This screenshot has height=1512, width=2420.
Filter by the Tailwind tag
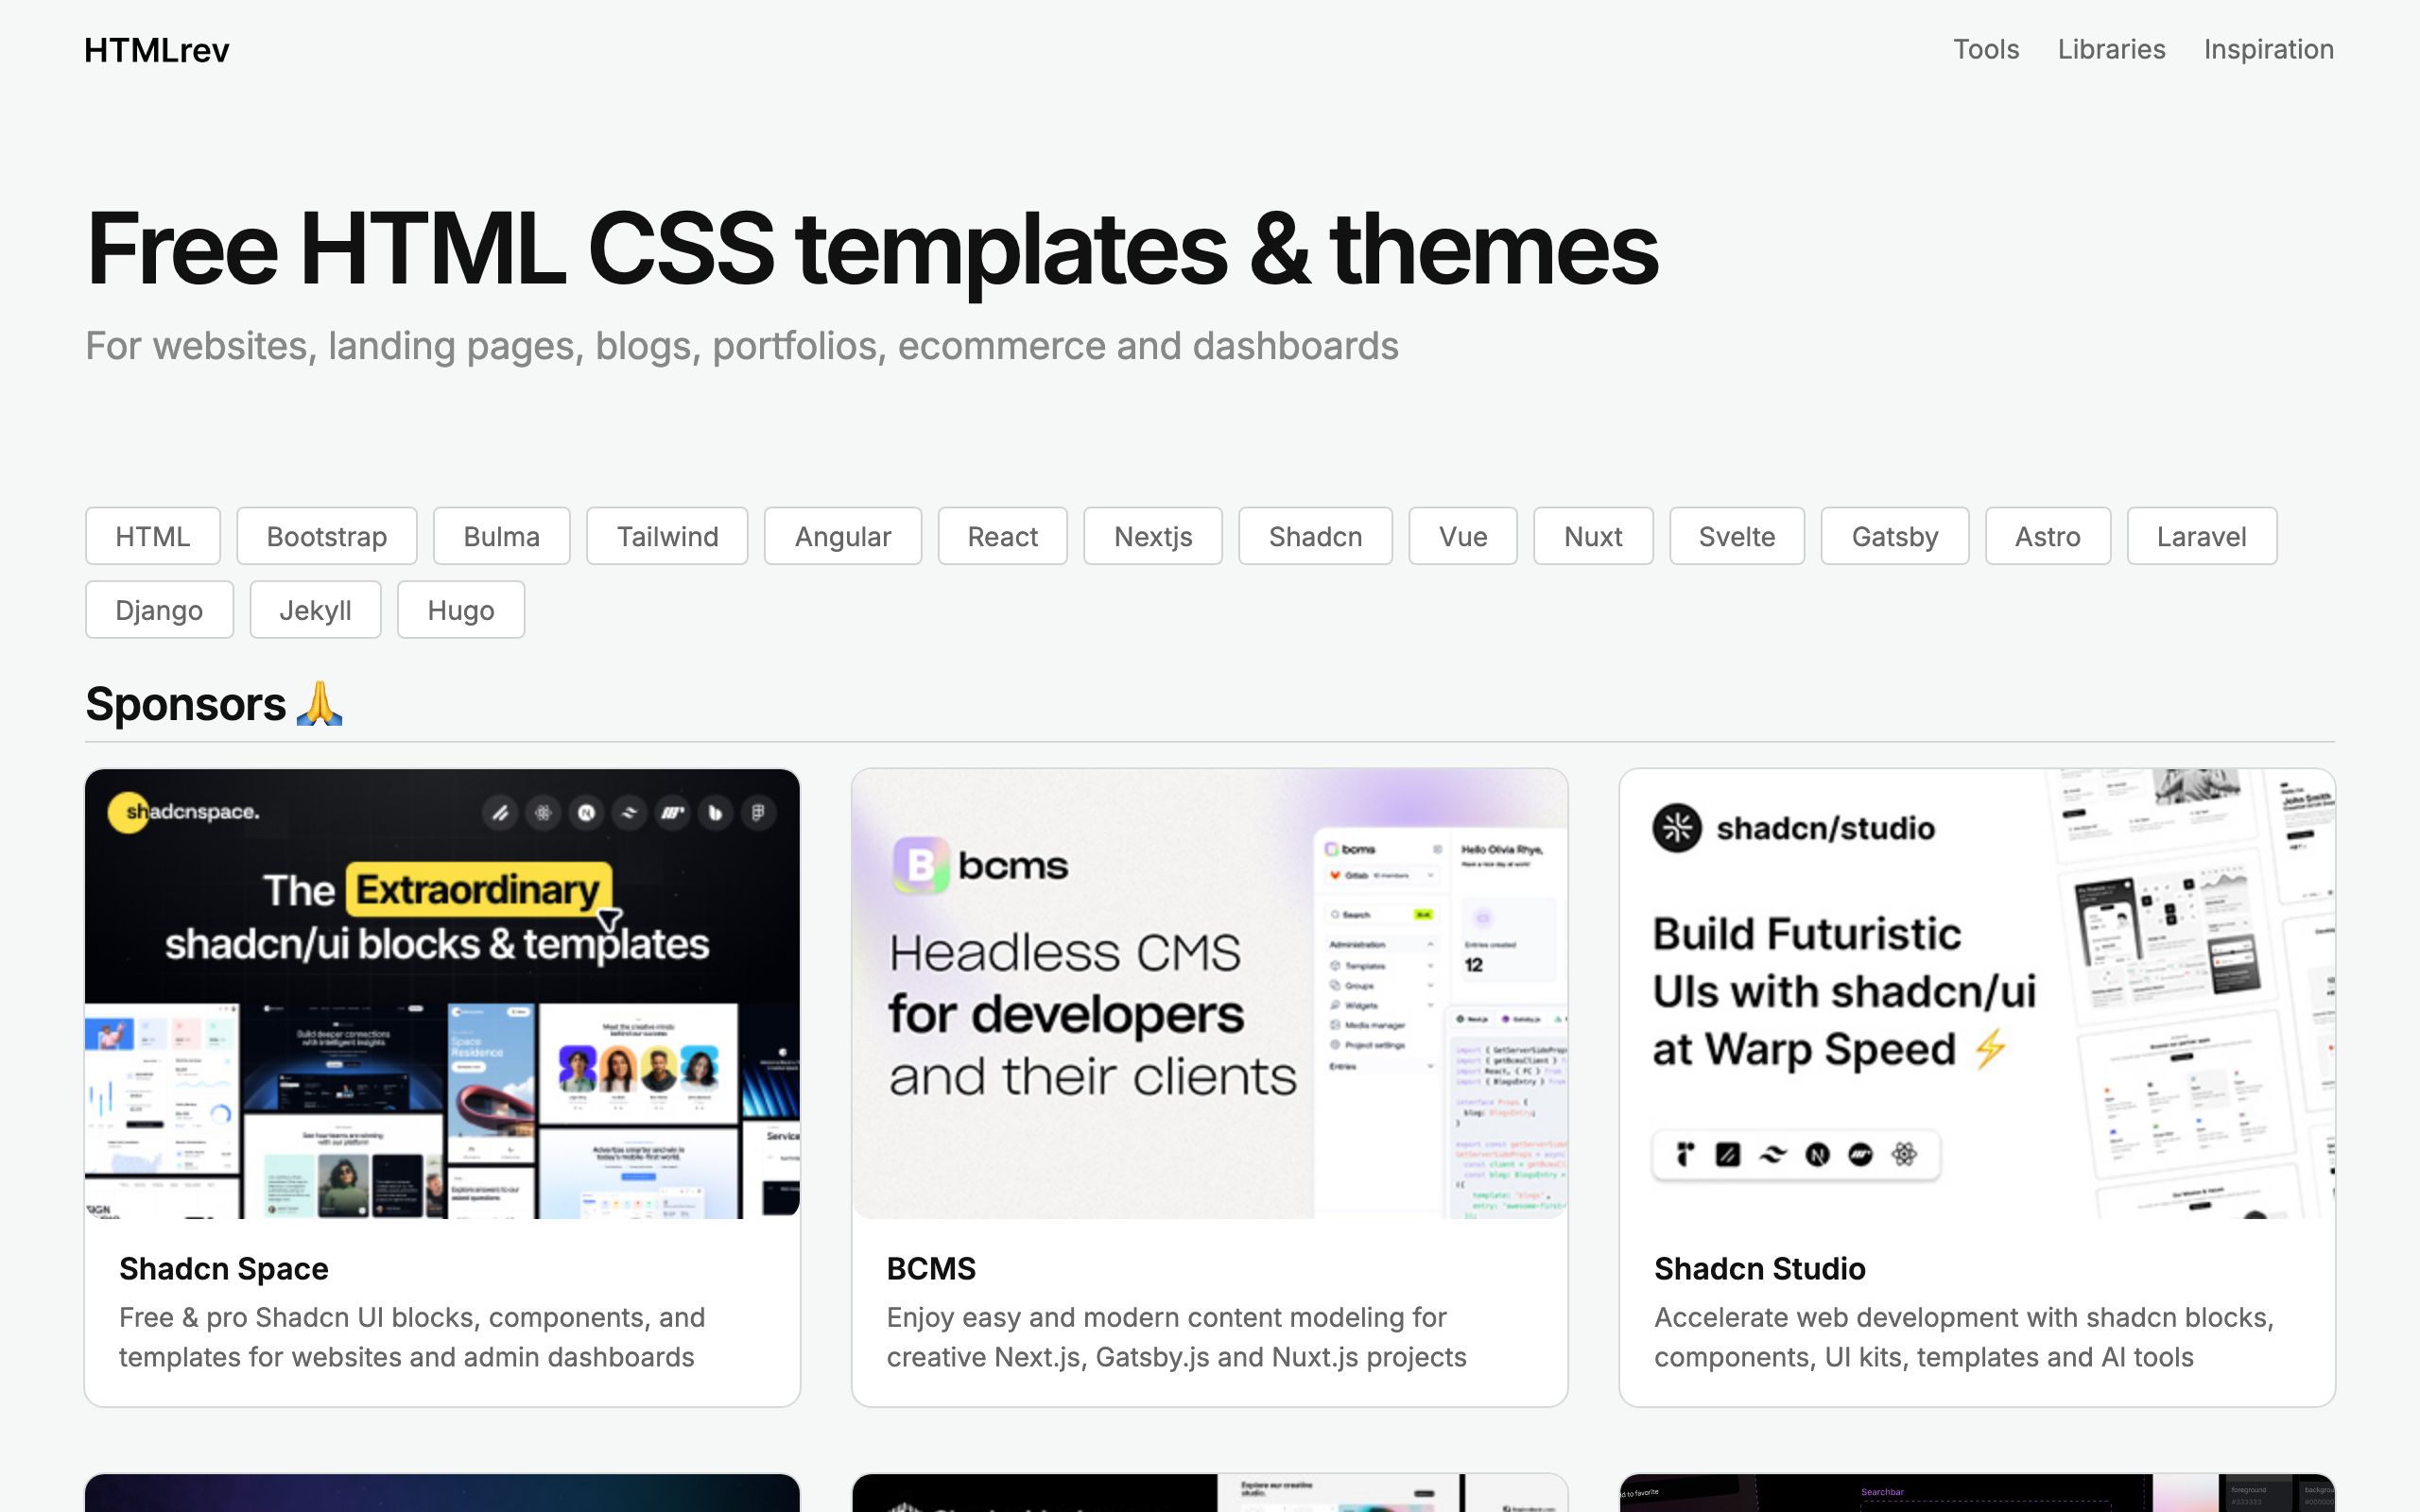point(667,536)
